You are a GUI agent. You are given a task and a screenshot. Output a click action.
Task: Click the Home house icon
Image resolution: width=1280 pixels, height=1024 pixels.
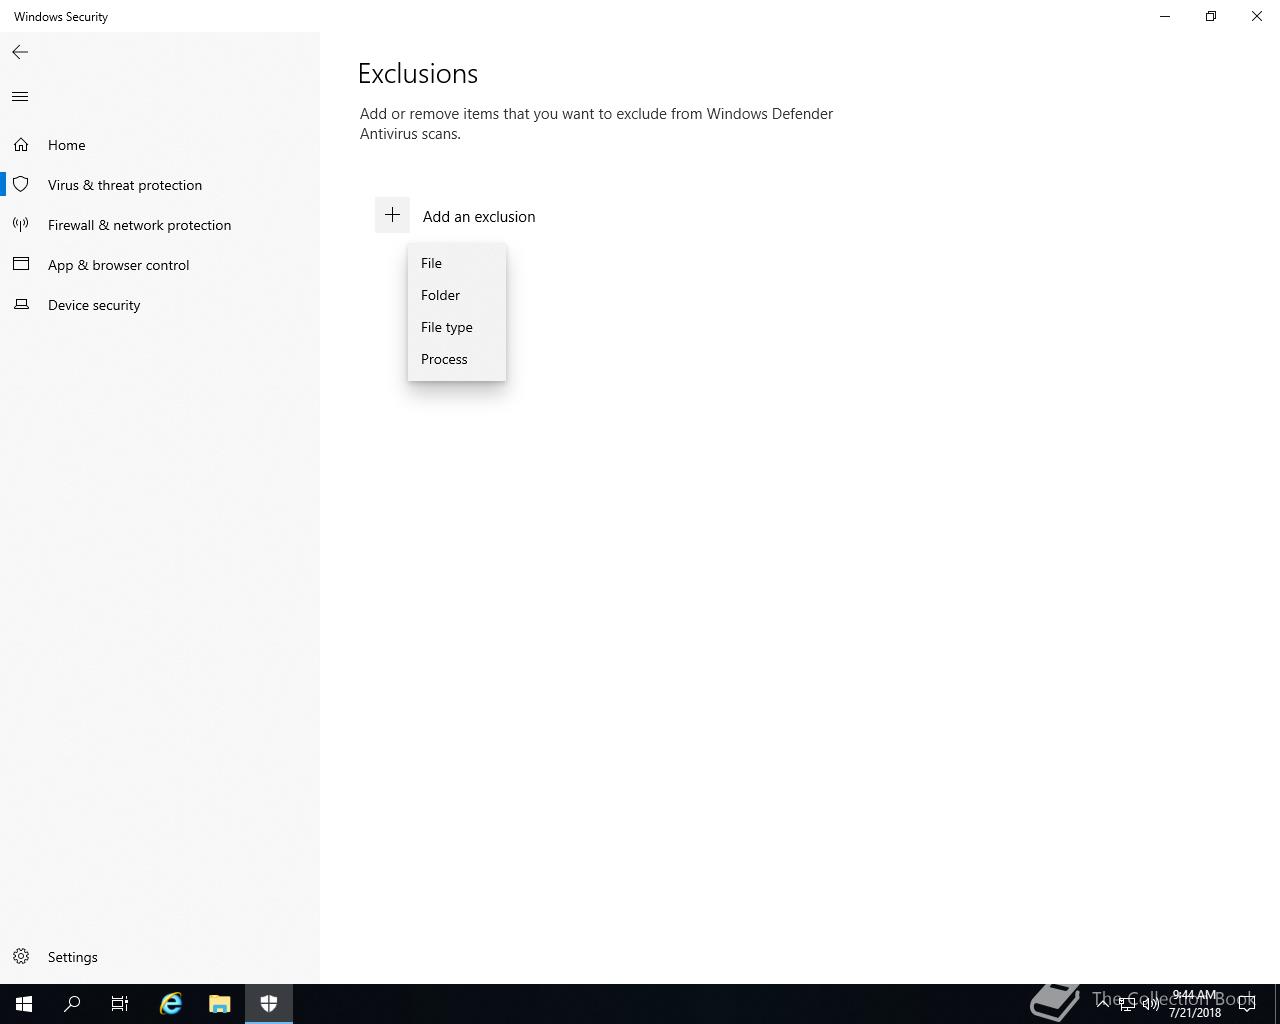pos(21,145)
